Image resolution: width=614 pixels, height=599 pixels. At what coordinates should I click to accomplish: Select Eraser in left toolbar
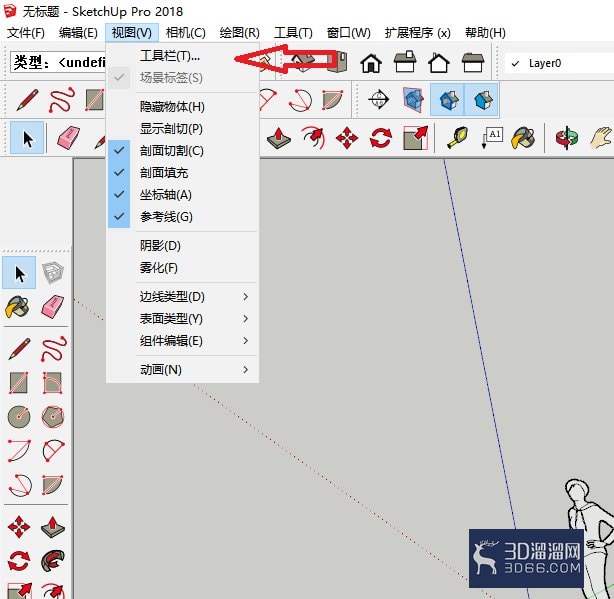pos(52,306)
